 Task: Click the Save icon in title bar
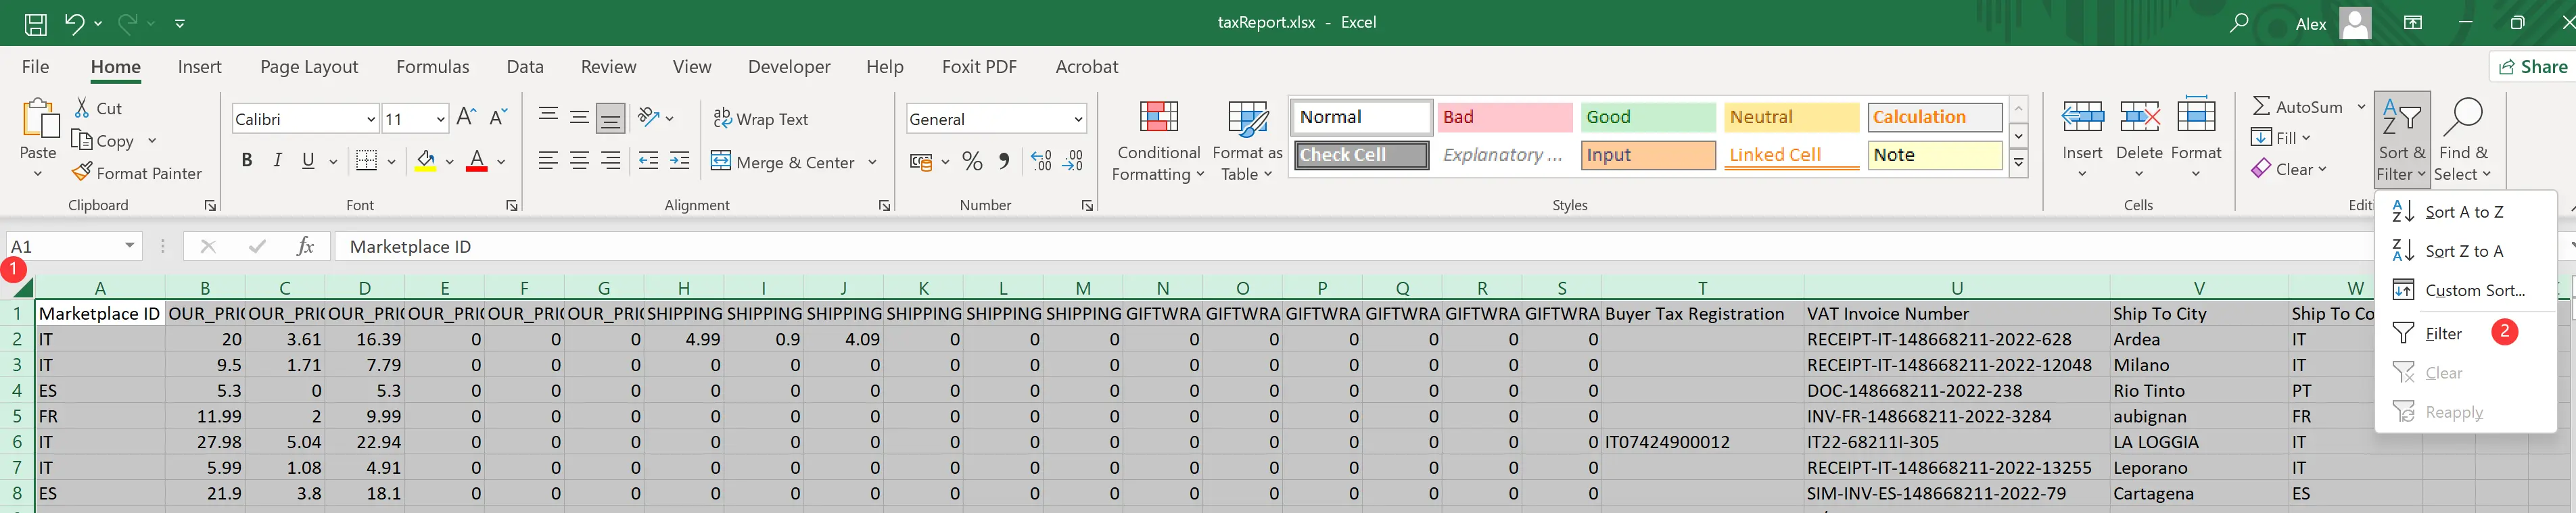pyautogui.click(x=35, y=23)
